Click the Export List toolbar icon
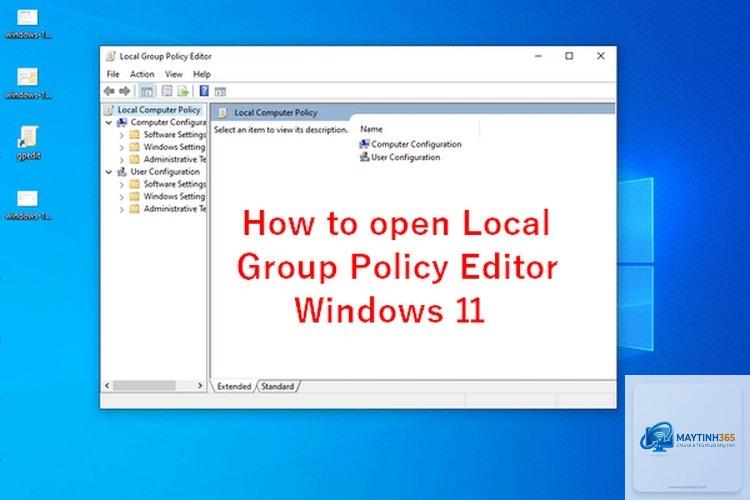Viewport: 750px width, 500px height. click(183, 91)
